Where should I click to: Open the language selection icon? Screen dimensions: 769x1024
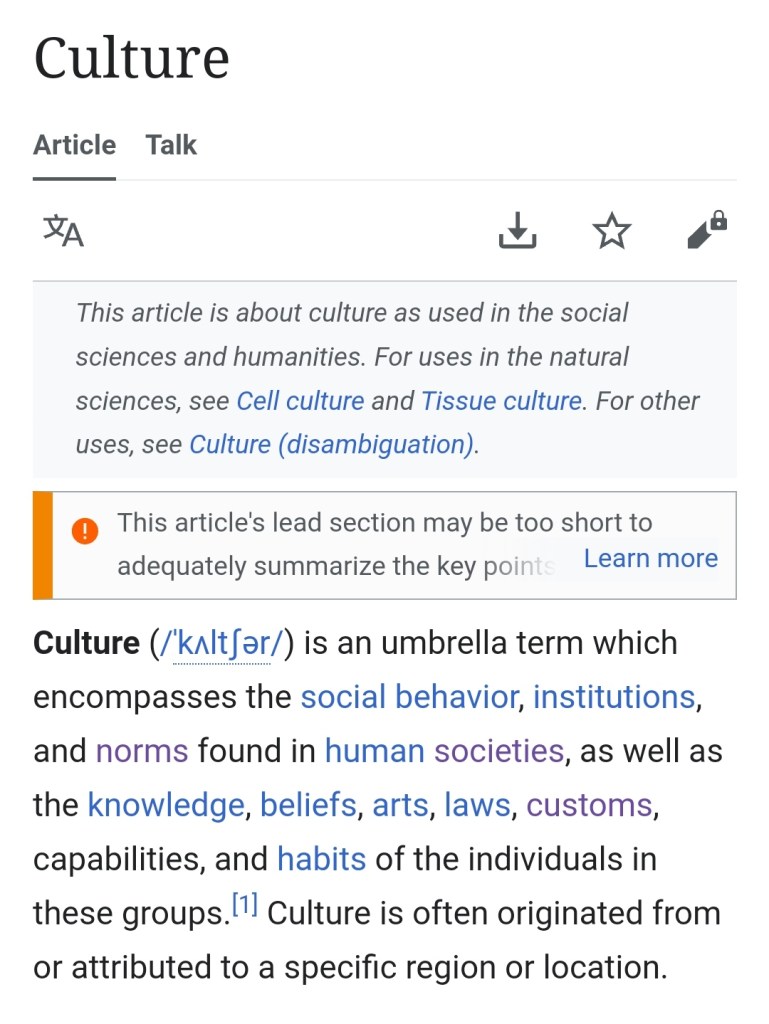[63, 231]
